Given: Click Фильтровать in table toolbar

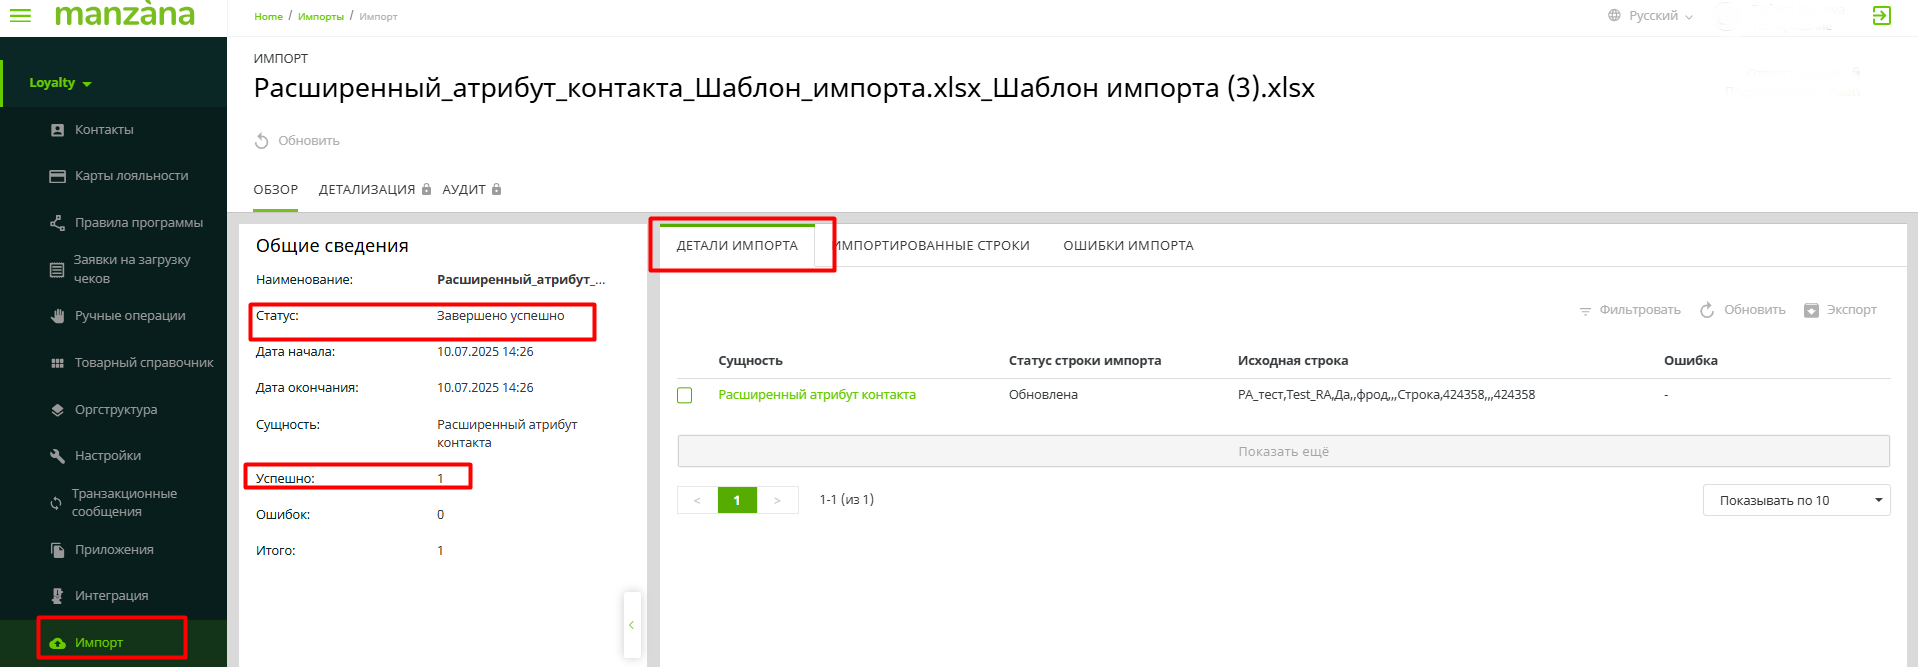Looking at the screenshot, I should pyautogui.click(x=1630, y=310).
